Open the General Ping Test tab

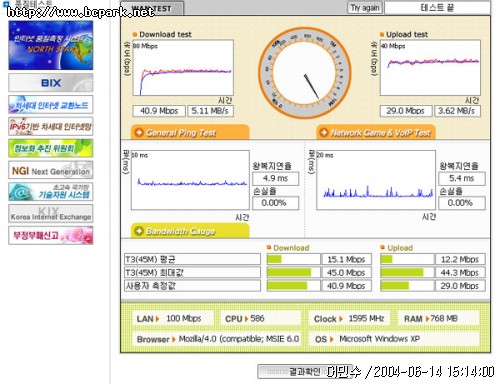point(190,132)
